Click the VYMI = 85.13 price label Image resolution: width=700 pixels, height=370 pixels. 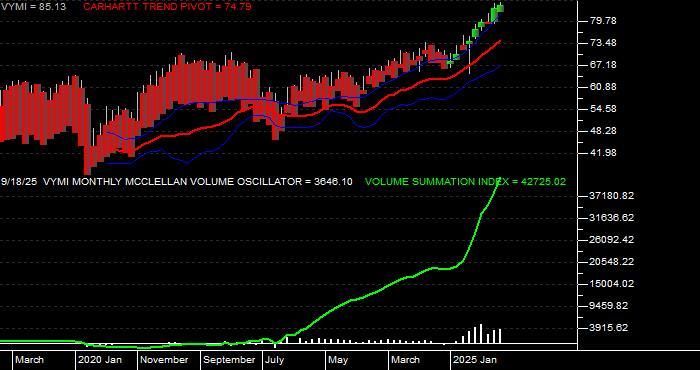tap(33, 7)
